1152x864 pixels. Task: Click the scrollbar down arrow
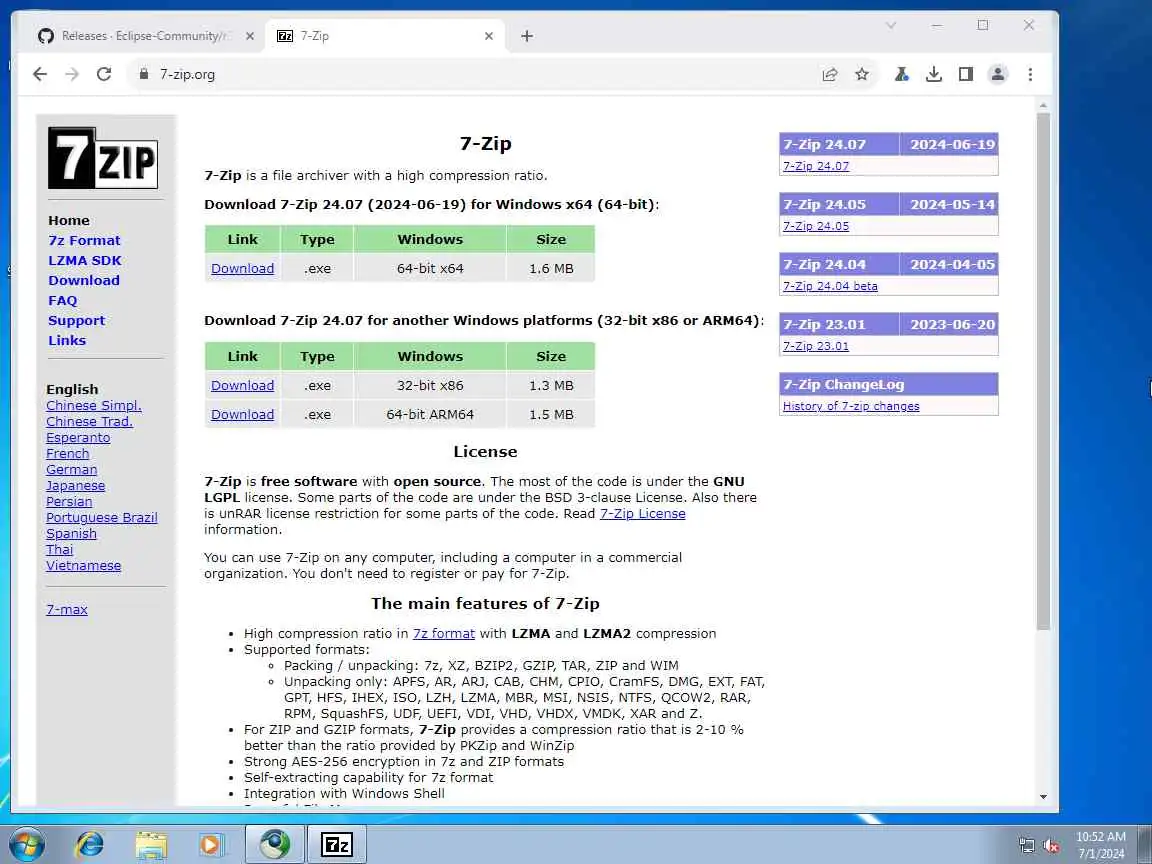[x=1043, y=797]
